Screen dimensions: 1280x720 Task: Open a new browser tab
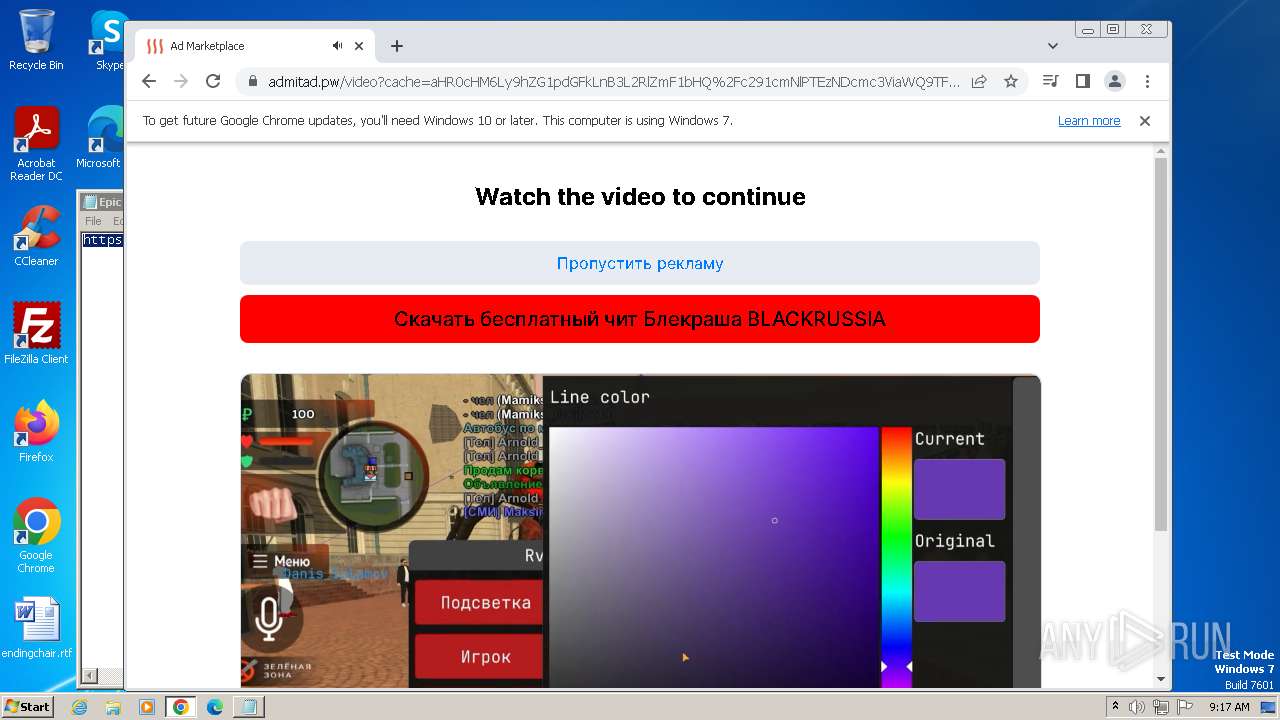coord(397,46)
